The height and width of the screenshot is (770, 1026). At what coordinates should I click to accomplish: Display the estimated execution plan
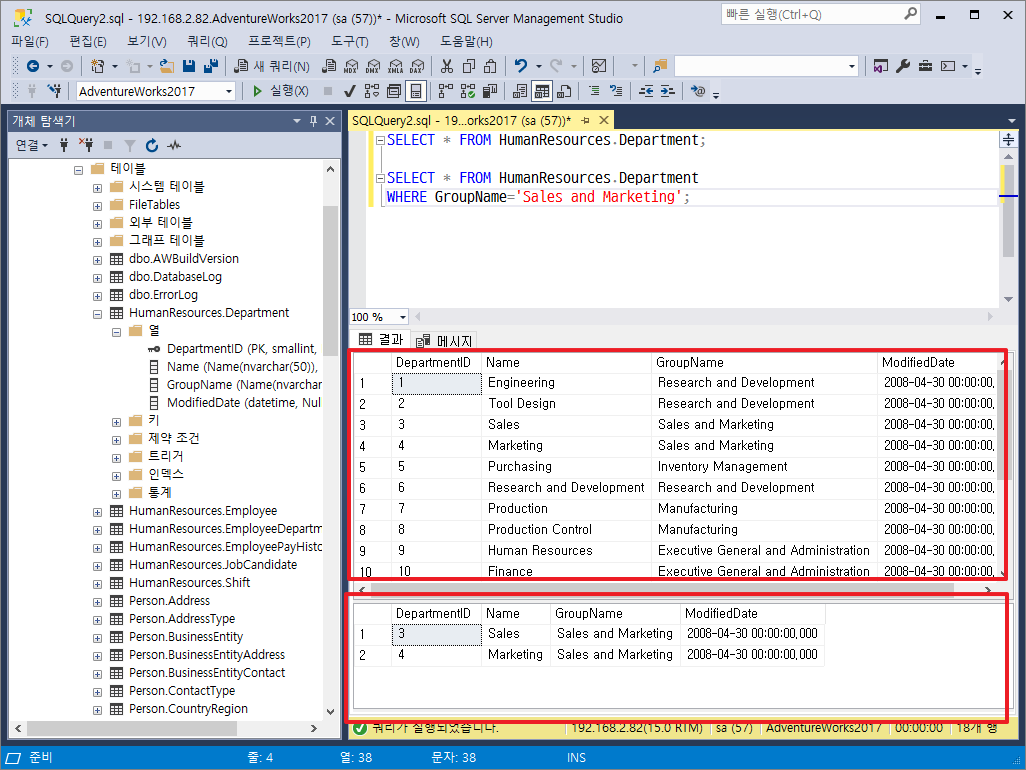pyautogui.click(x=372, y=91)
